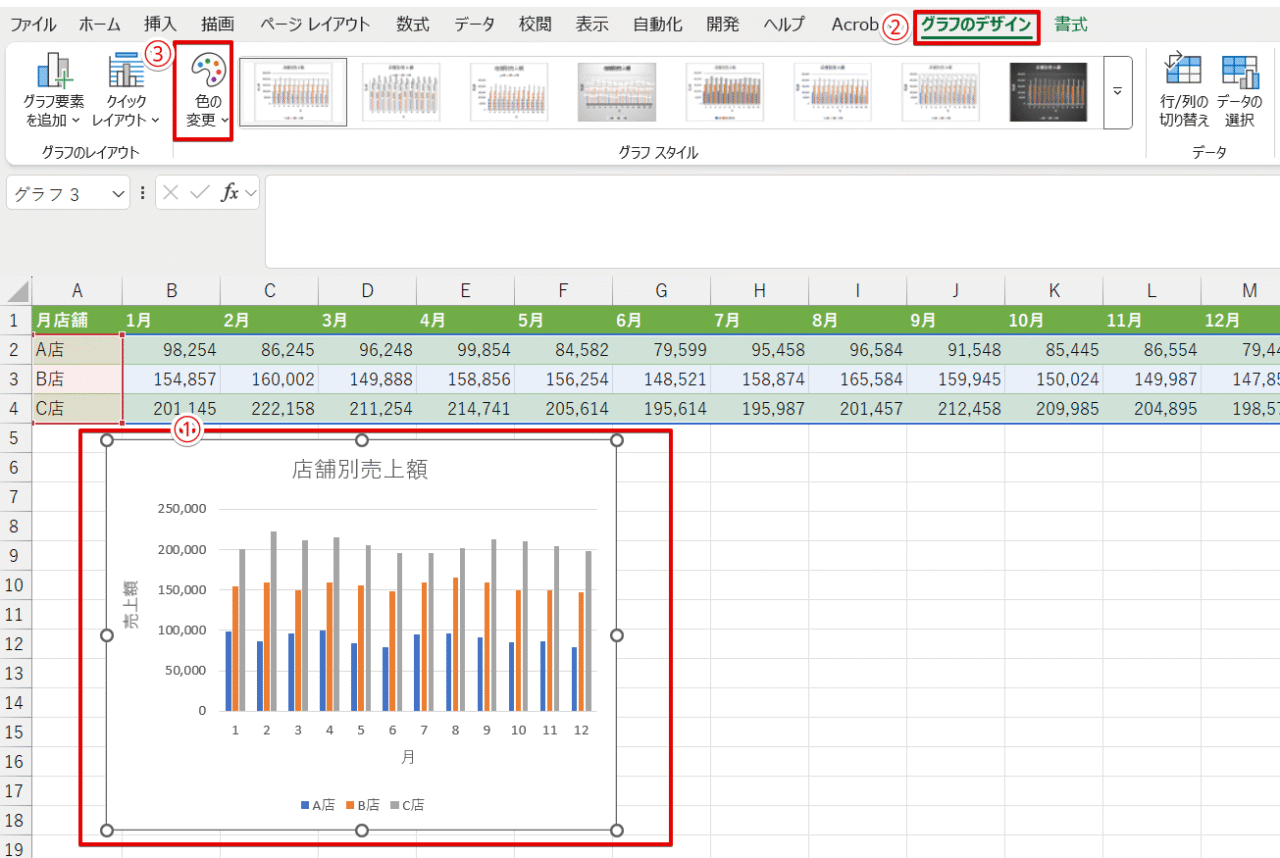
Task: Click the chart title 店舗別売上額
Action: tap(360, 470)
